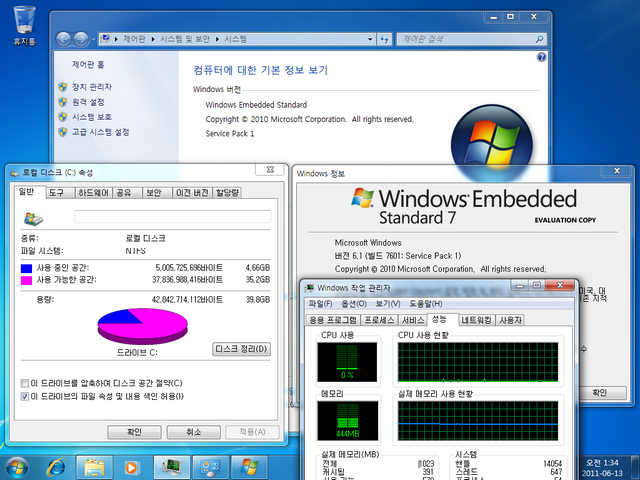Open the 보기(V) menu in Task Manager
640x480 pixels.
388,304
